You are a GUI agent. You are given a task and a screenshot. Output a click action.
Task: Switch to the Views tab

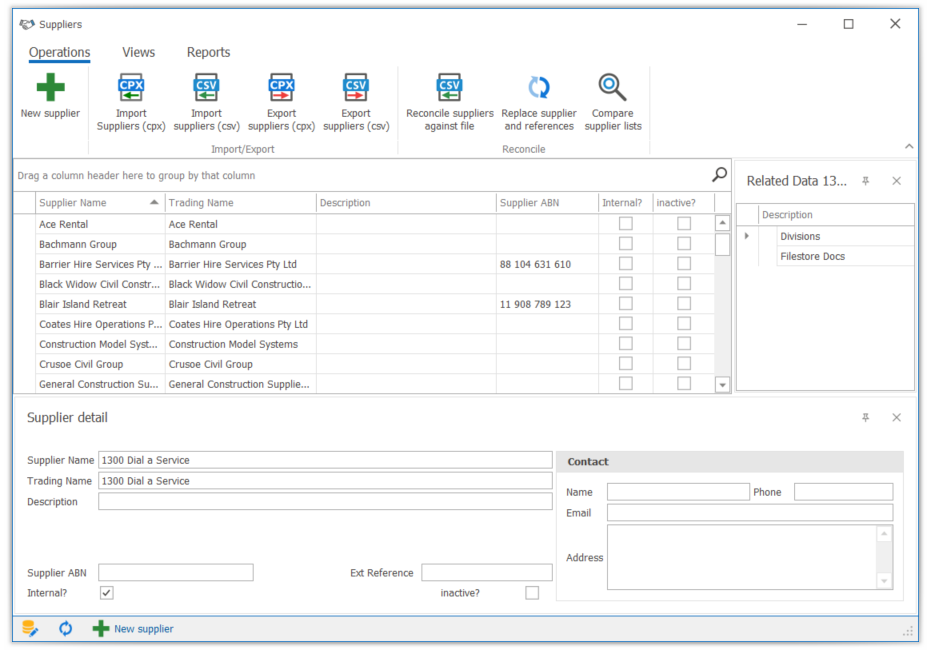(x=138, y=53)
